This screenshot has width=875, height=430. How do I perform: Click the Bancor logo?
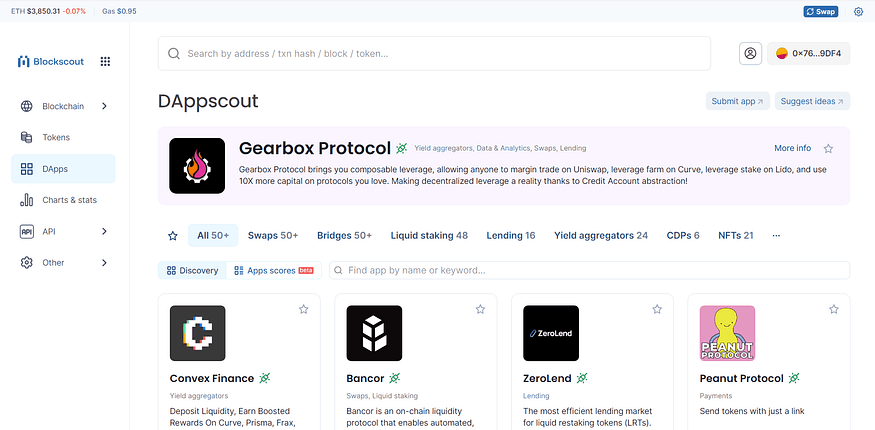[374, 333]
